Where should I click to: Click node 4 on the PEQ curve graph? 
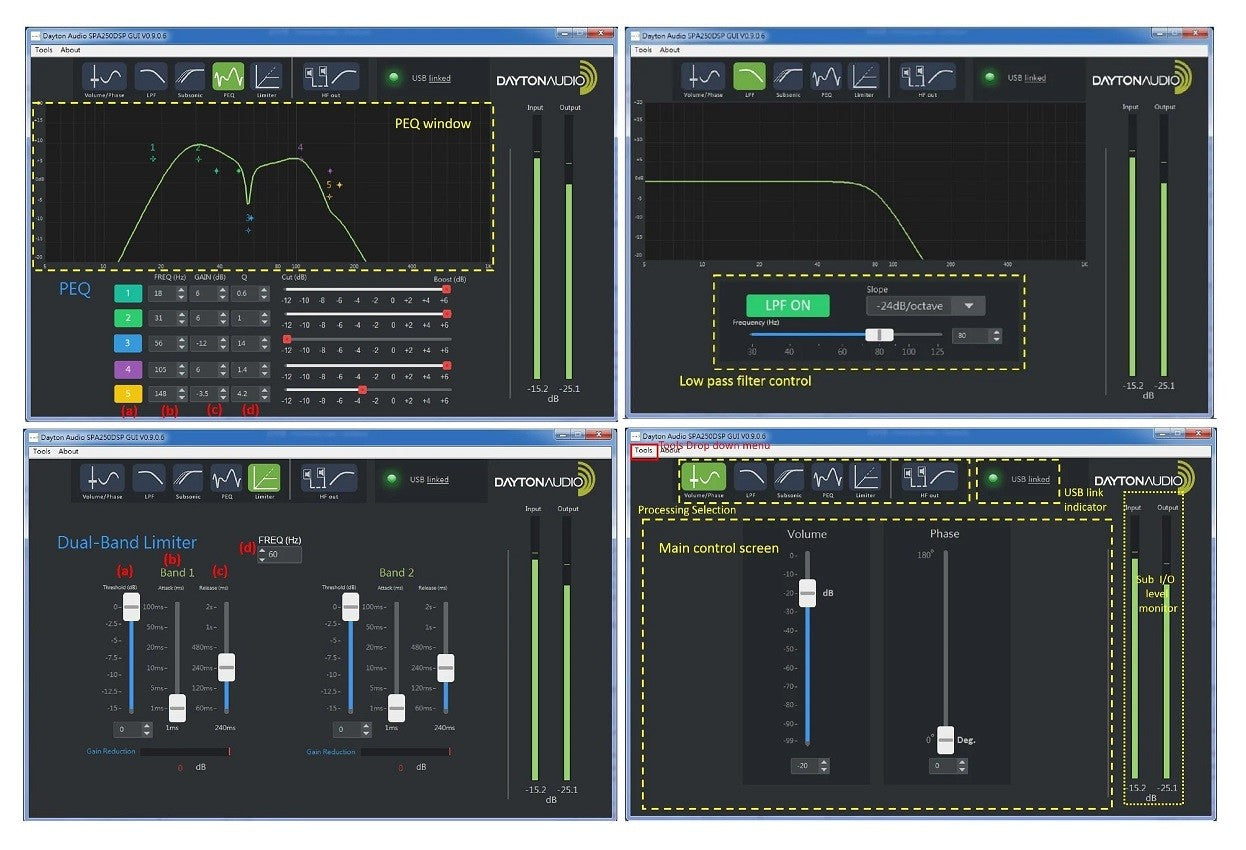coord(301,148)
